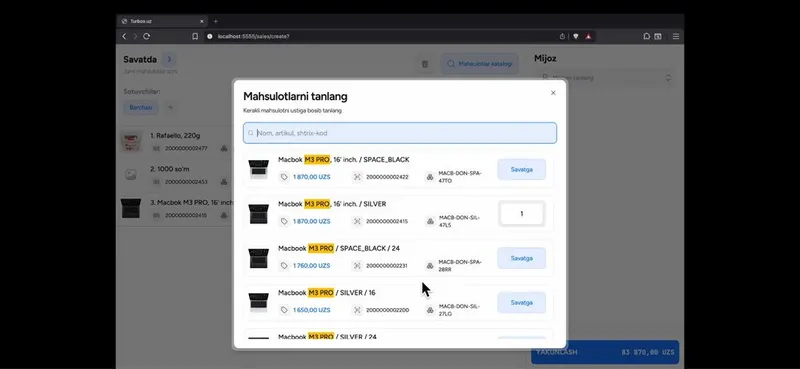Bookmark this page icon in toolbar

(195, 36)
